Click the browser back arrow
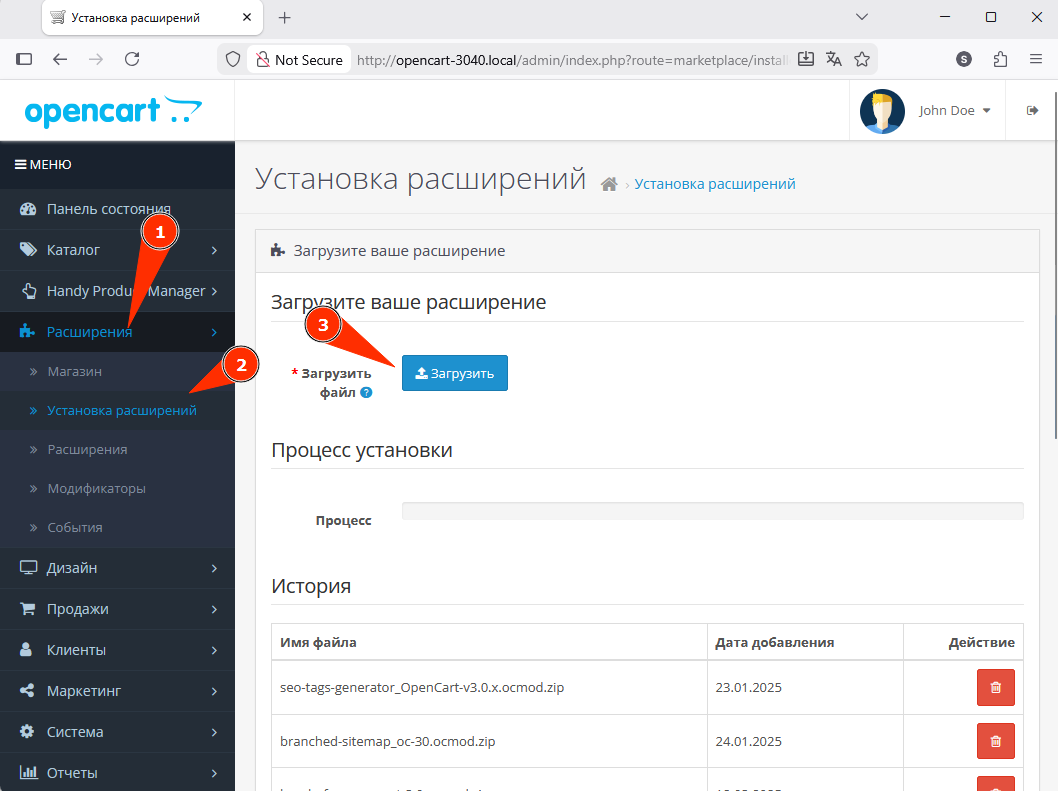Screen dimensions: 1058x791 pyautogui.click(x=60, y=59)
